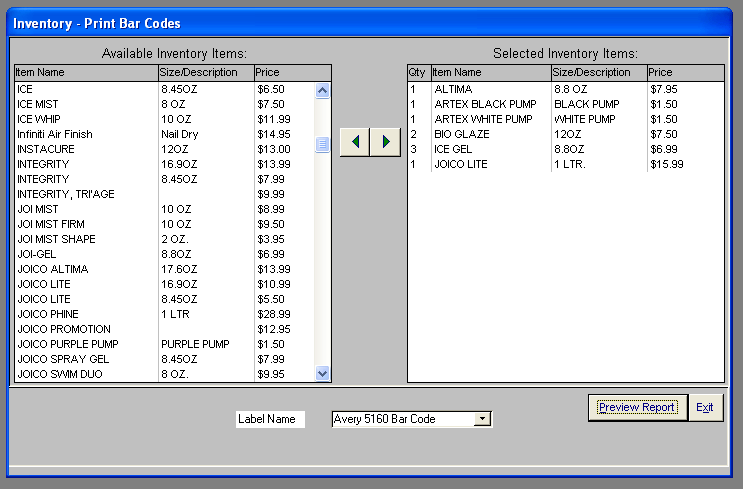This screenshot has height=489, width=743.
Task: Select JOI MIST $8.99 row
Action: click(x=165, y=209)
